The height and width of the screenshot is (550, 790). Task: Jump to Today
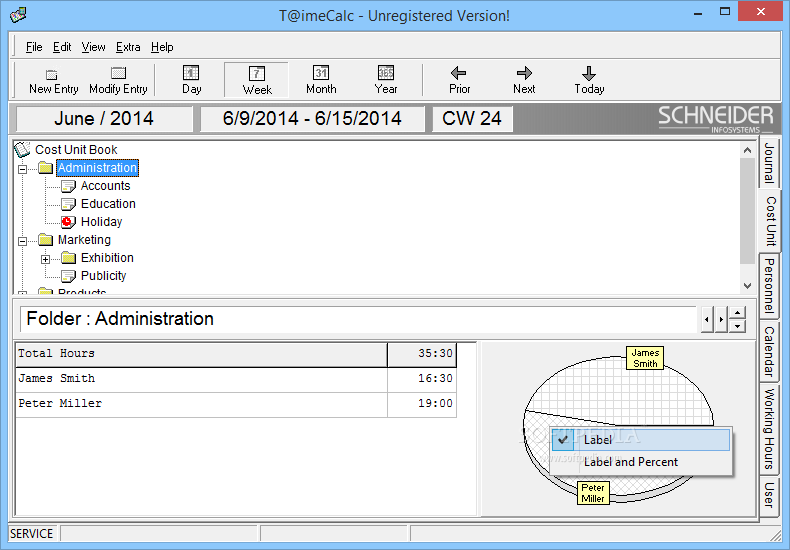[589, 80]
